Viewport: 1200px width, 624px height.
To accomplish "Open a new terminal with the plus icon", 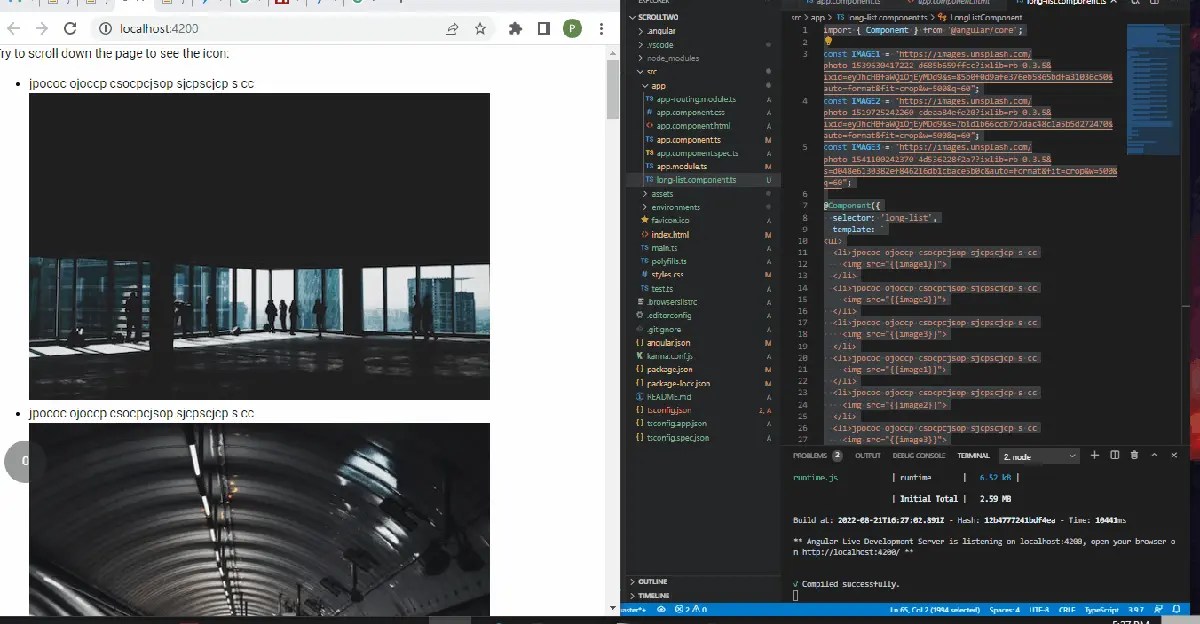I will pos(1095,455).
